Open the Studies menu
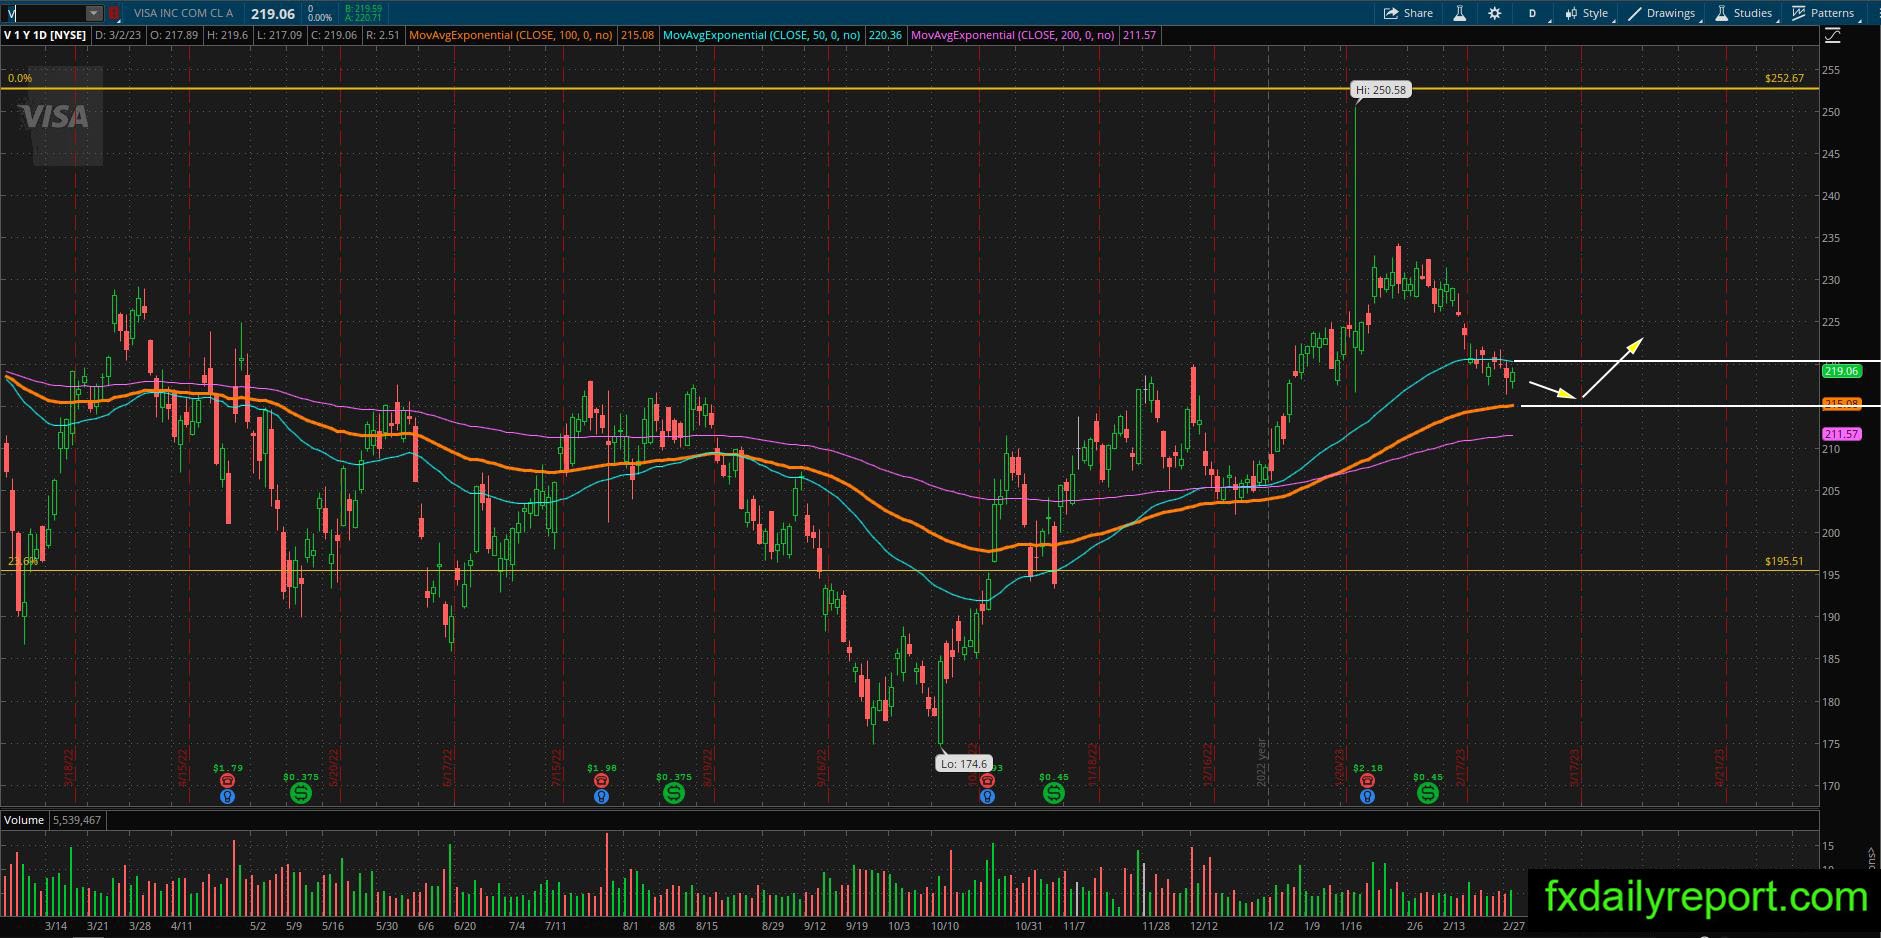 [1744, 13]
